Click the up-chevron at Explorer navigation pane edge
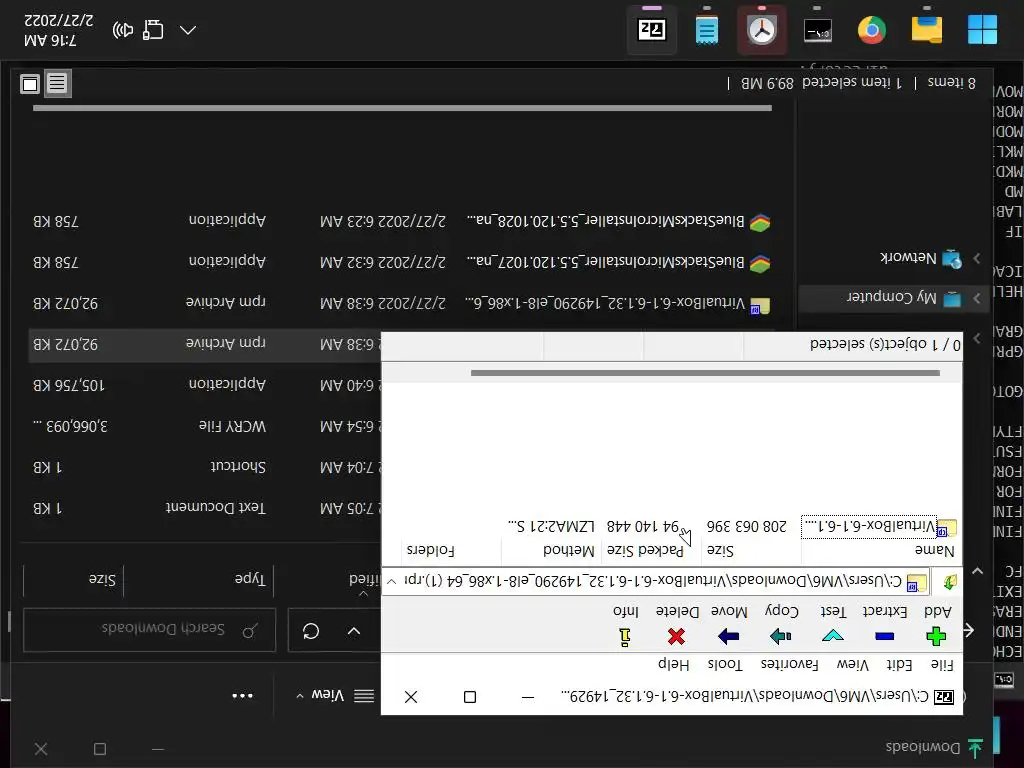Viewport: 1024px width, 768px height. tap(977, 571)
